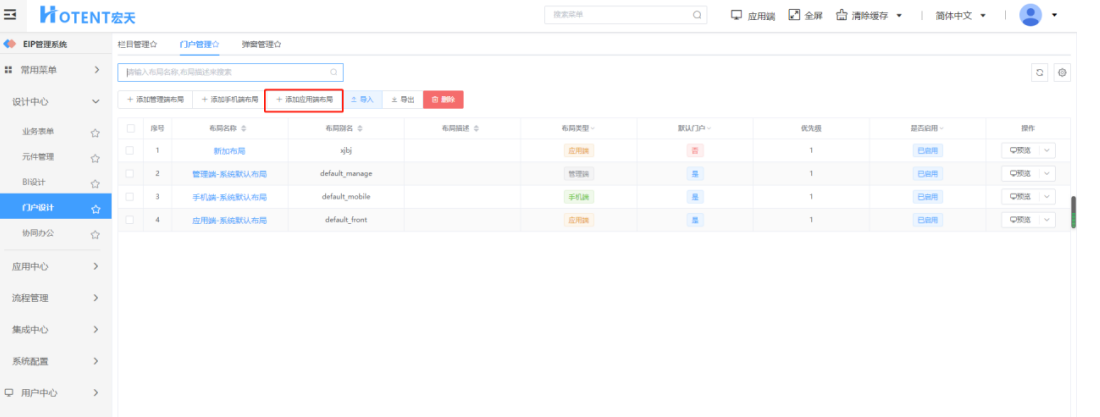1100x417 pixels.
Task: Open the dropdown arrow beside 清除缓存
Action: [x=899, y=15]
